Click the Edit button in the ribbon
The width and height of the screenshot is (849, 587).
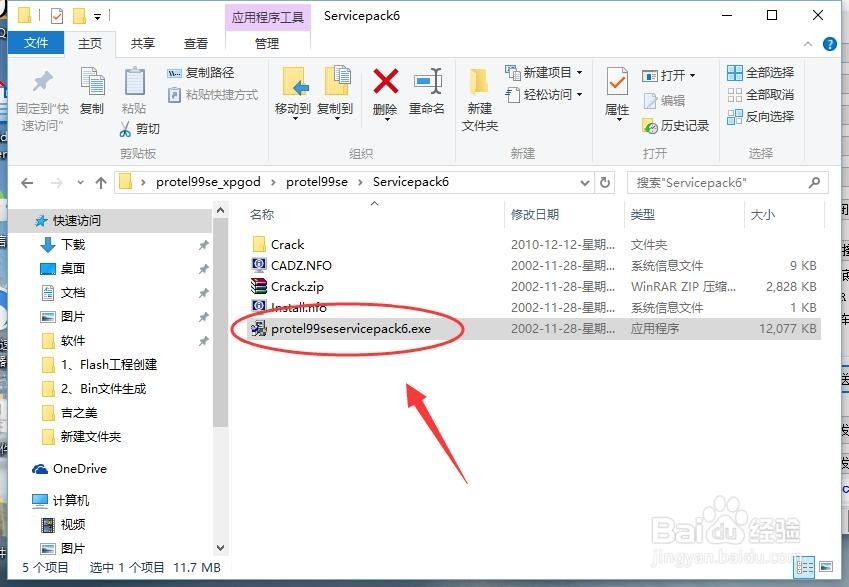664,100
